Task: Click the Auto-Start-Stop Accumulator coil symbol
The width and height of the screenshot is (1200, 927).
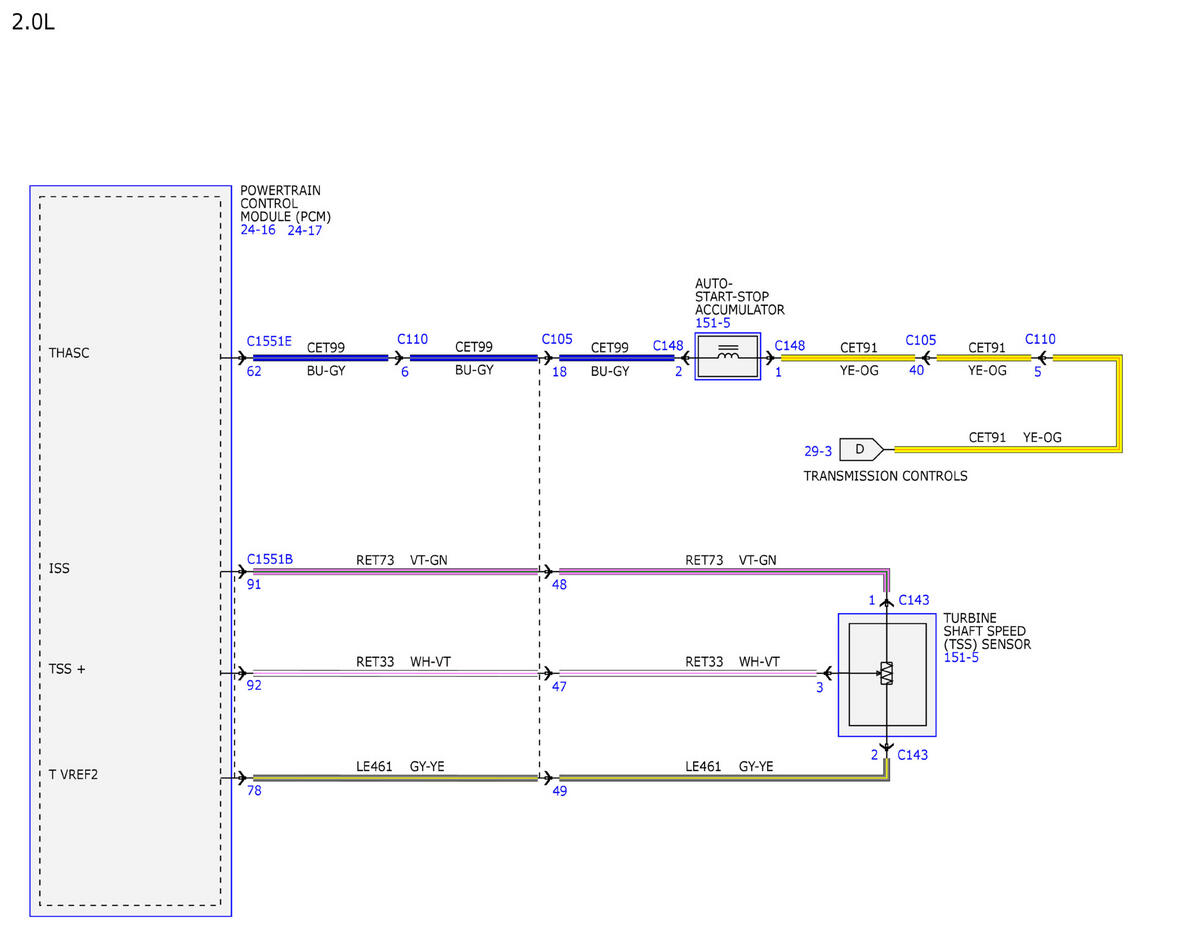Action: click(x=728, y=357)
